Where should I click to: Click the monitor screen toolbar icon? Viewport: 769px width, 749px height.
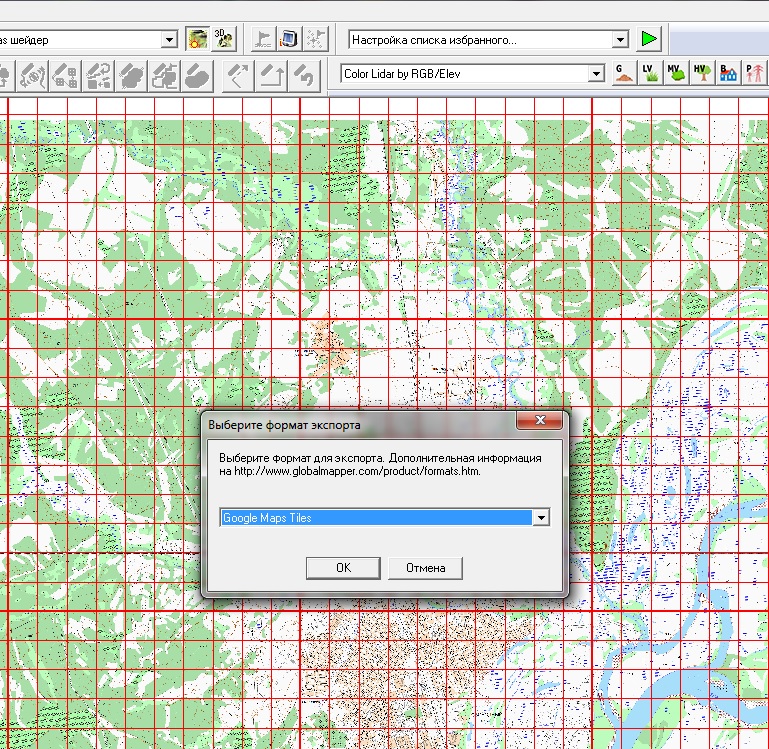click(x=289, y=40)
